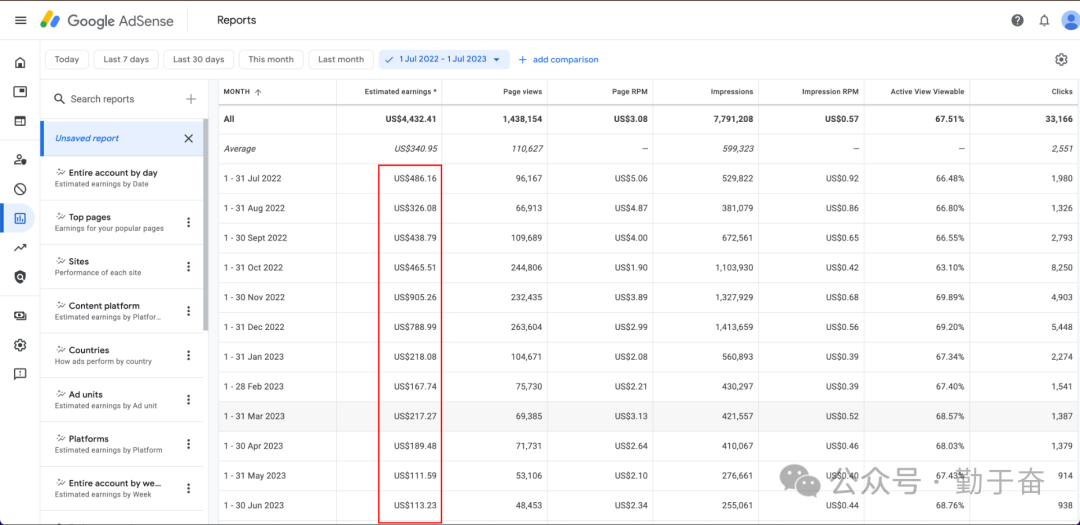Screen dimensions: 1080x525
Task: Open the account avatar menu
Action: (x=1070, y=20)
